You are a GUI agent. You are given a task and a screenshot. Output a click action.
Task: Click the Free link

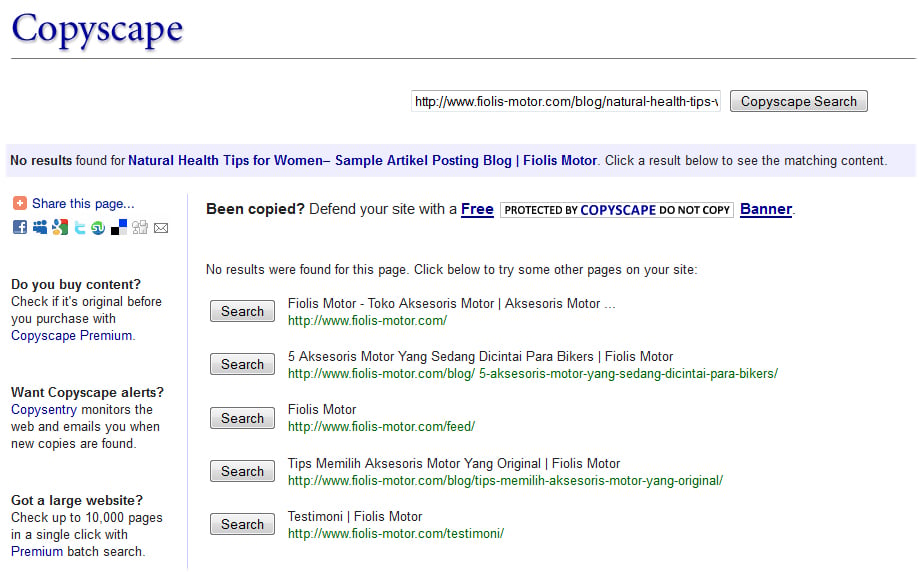(x=477, y=209)
